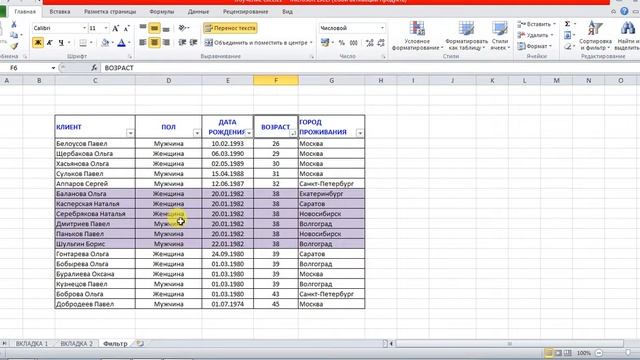The height and width of the screenshot is (360, 640).
Task: Decrease decimal places
Action: pos(381,42)
